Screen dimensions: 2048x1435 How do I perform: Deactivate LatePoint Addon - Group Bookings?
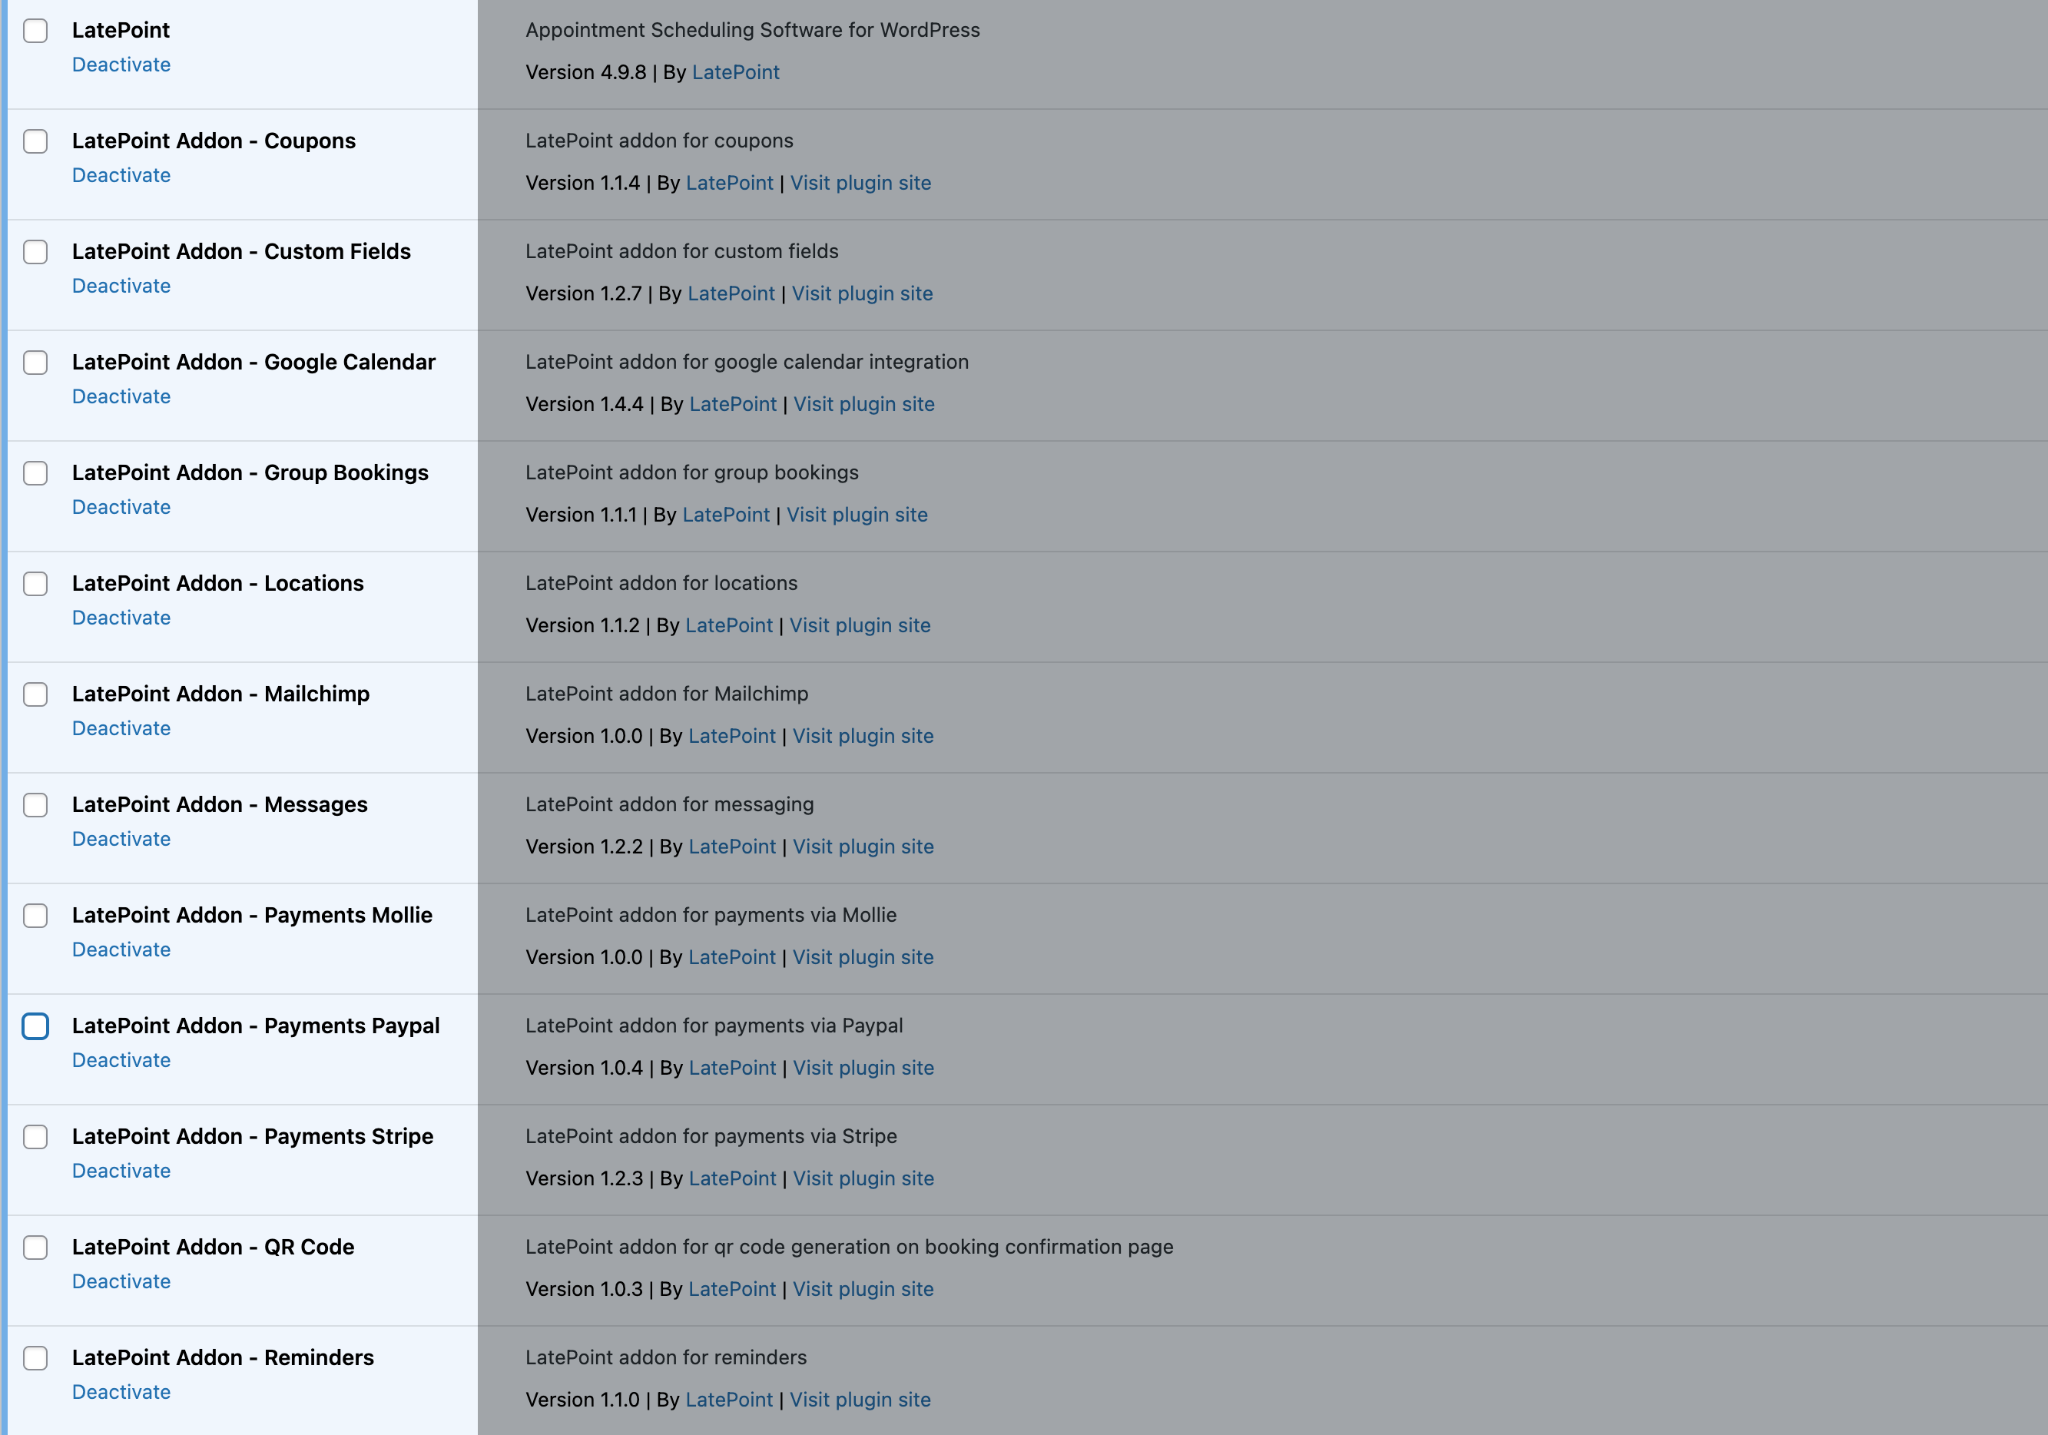point(121,506)
